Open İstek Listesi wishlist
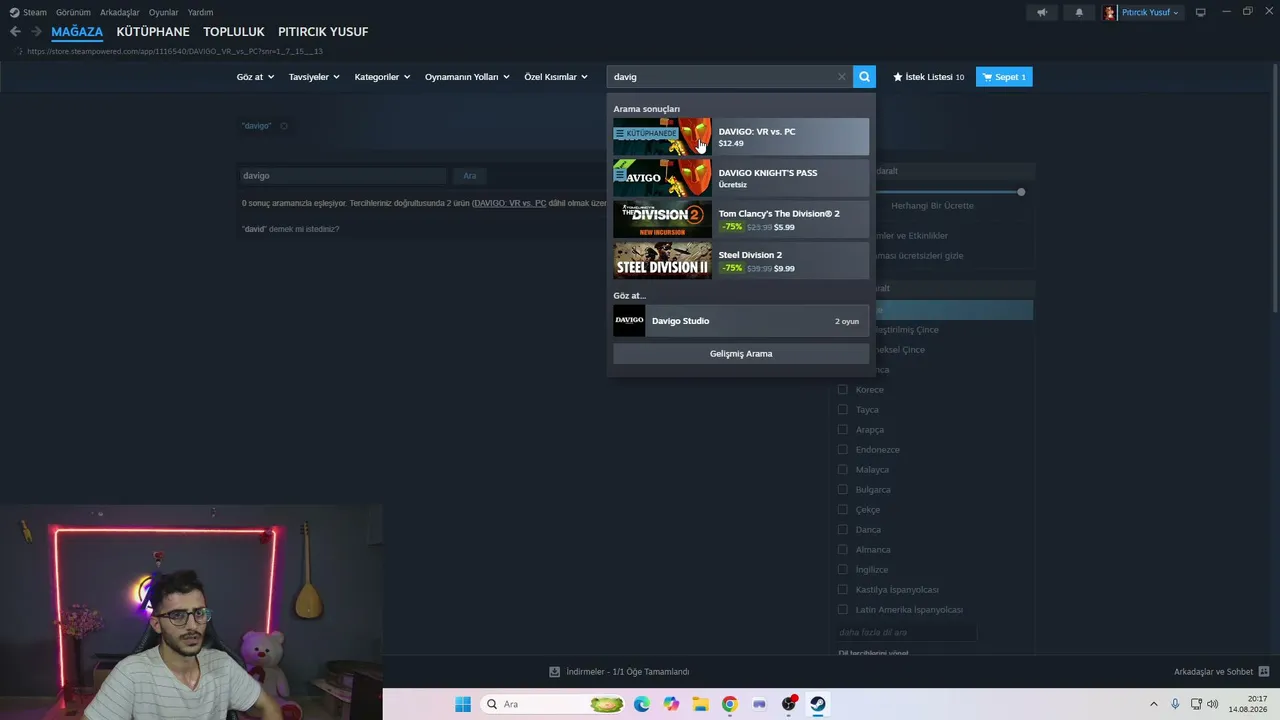The height and width of the screenshot is (720, 1280). click(928, 77)
